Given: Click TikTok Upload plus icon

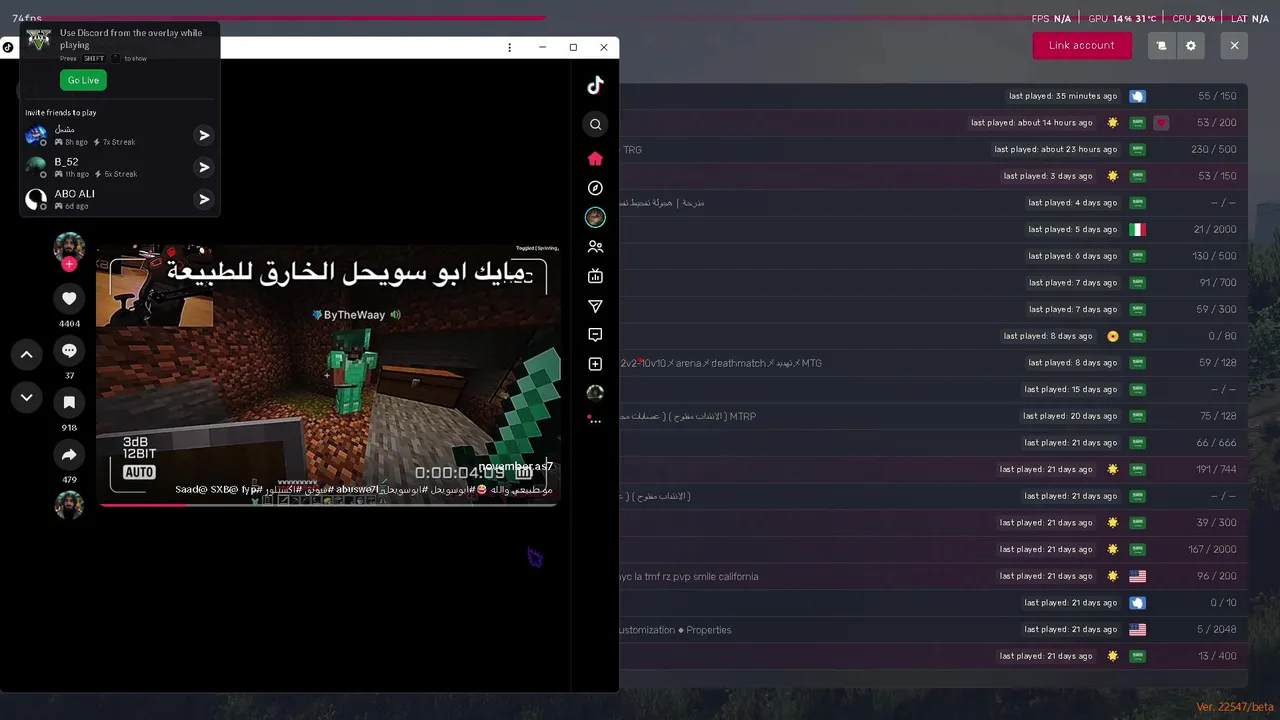Looking at the screenshot, I should 595,364.
